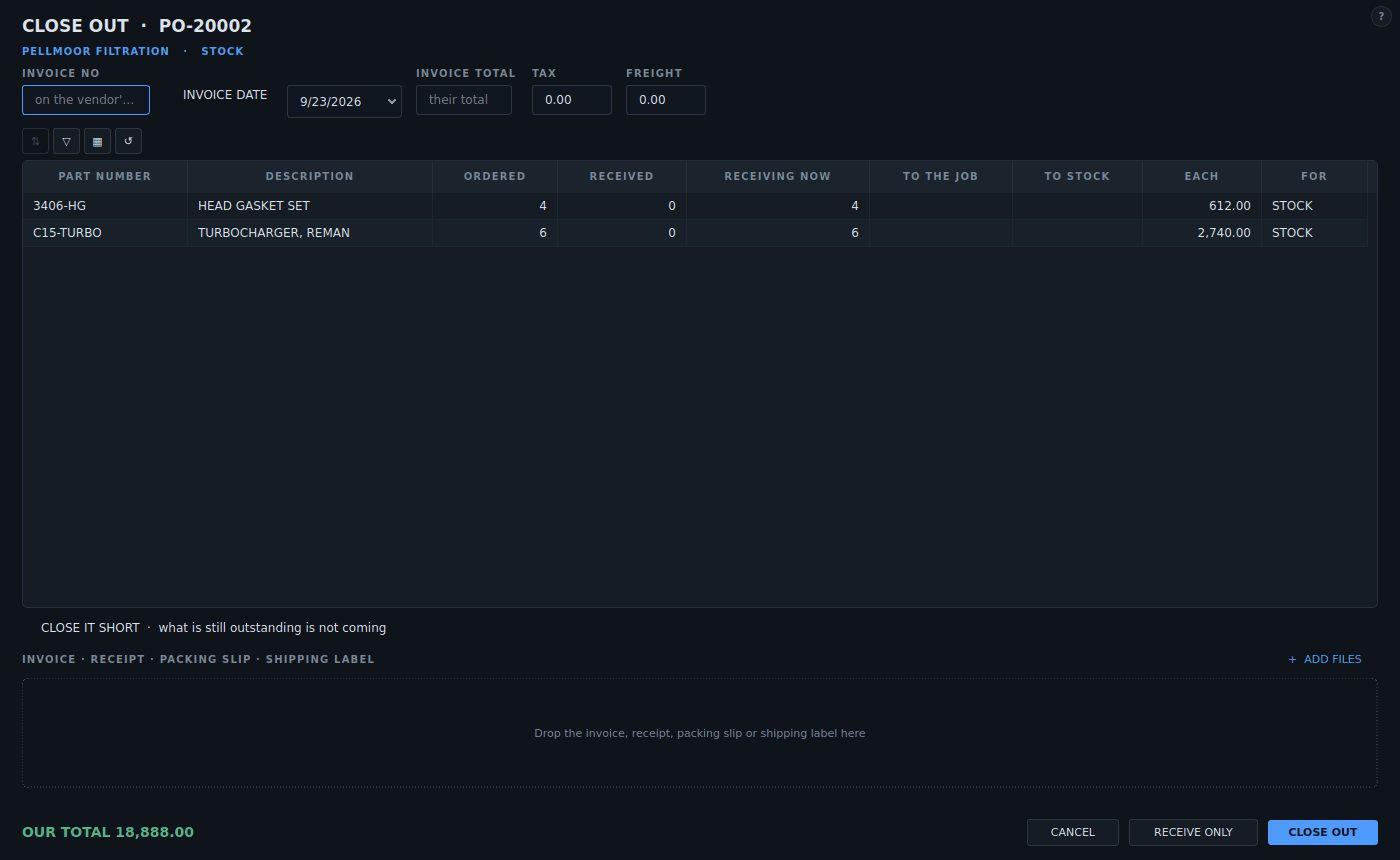This screenshot has width=1400, height=860.
Task: Click the CANCEL button
Action: pyautogui.click(x=1073, y=832)
